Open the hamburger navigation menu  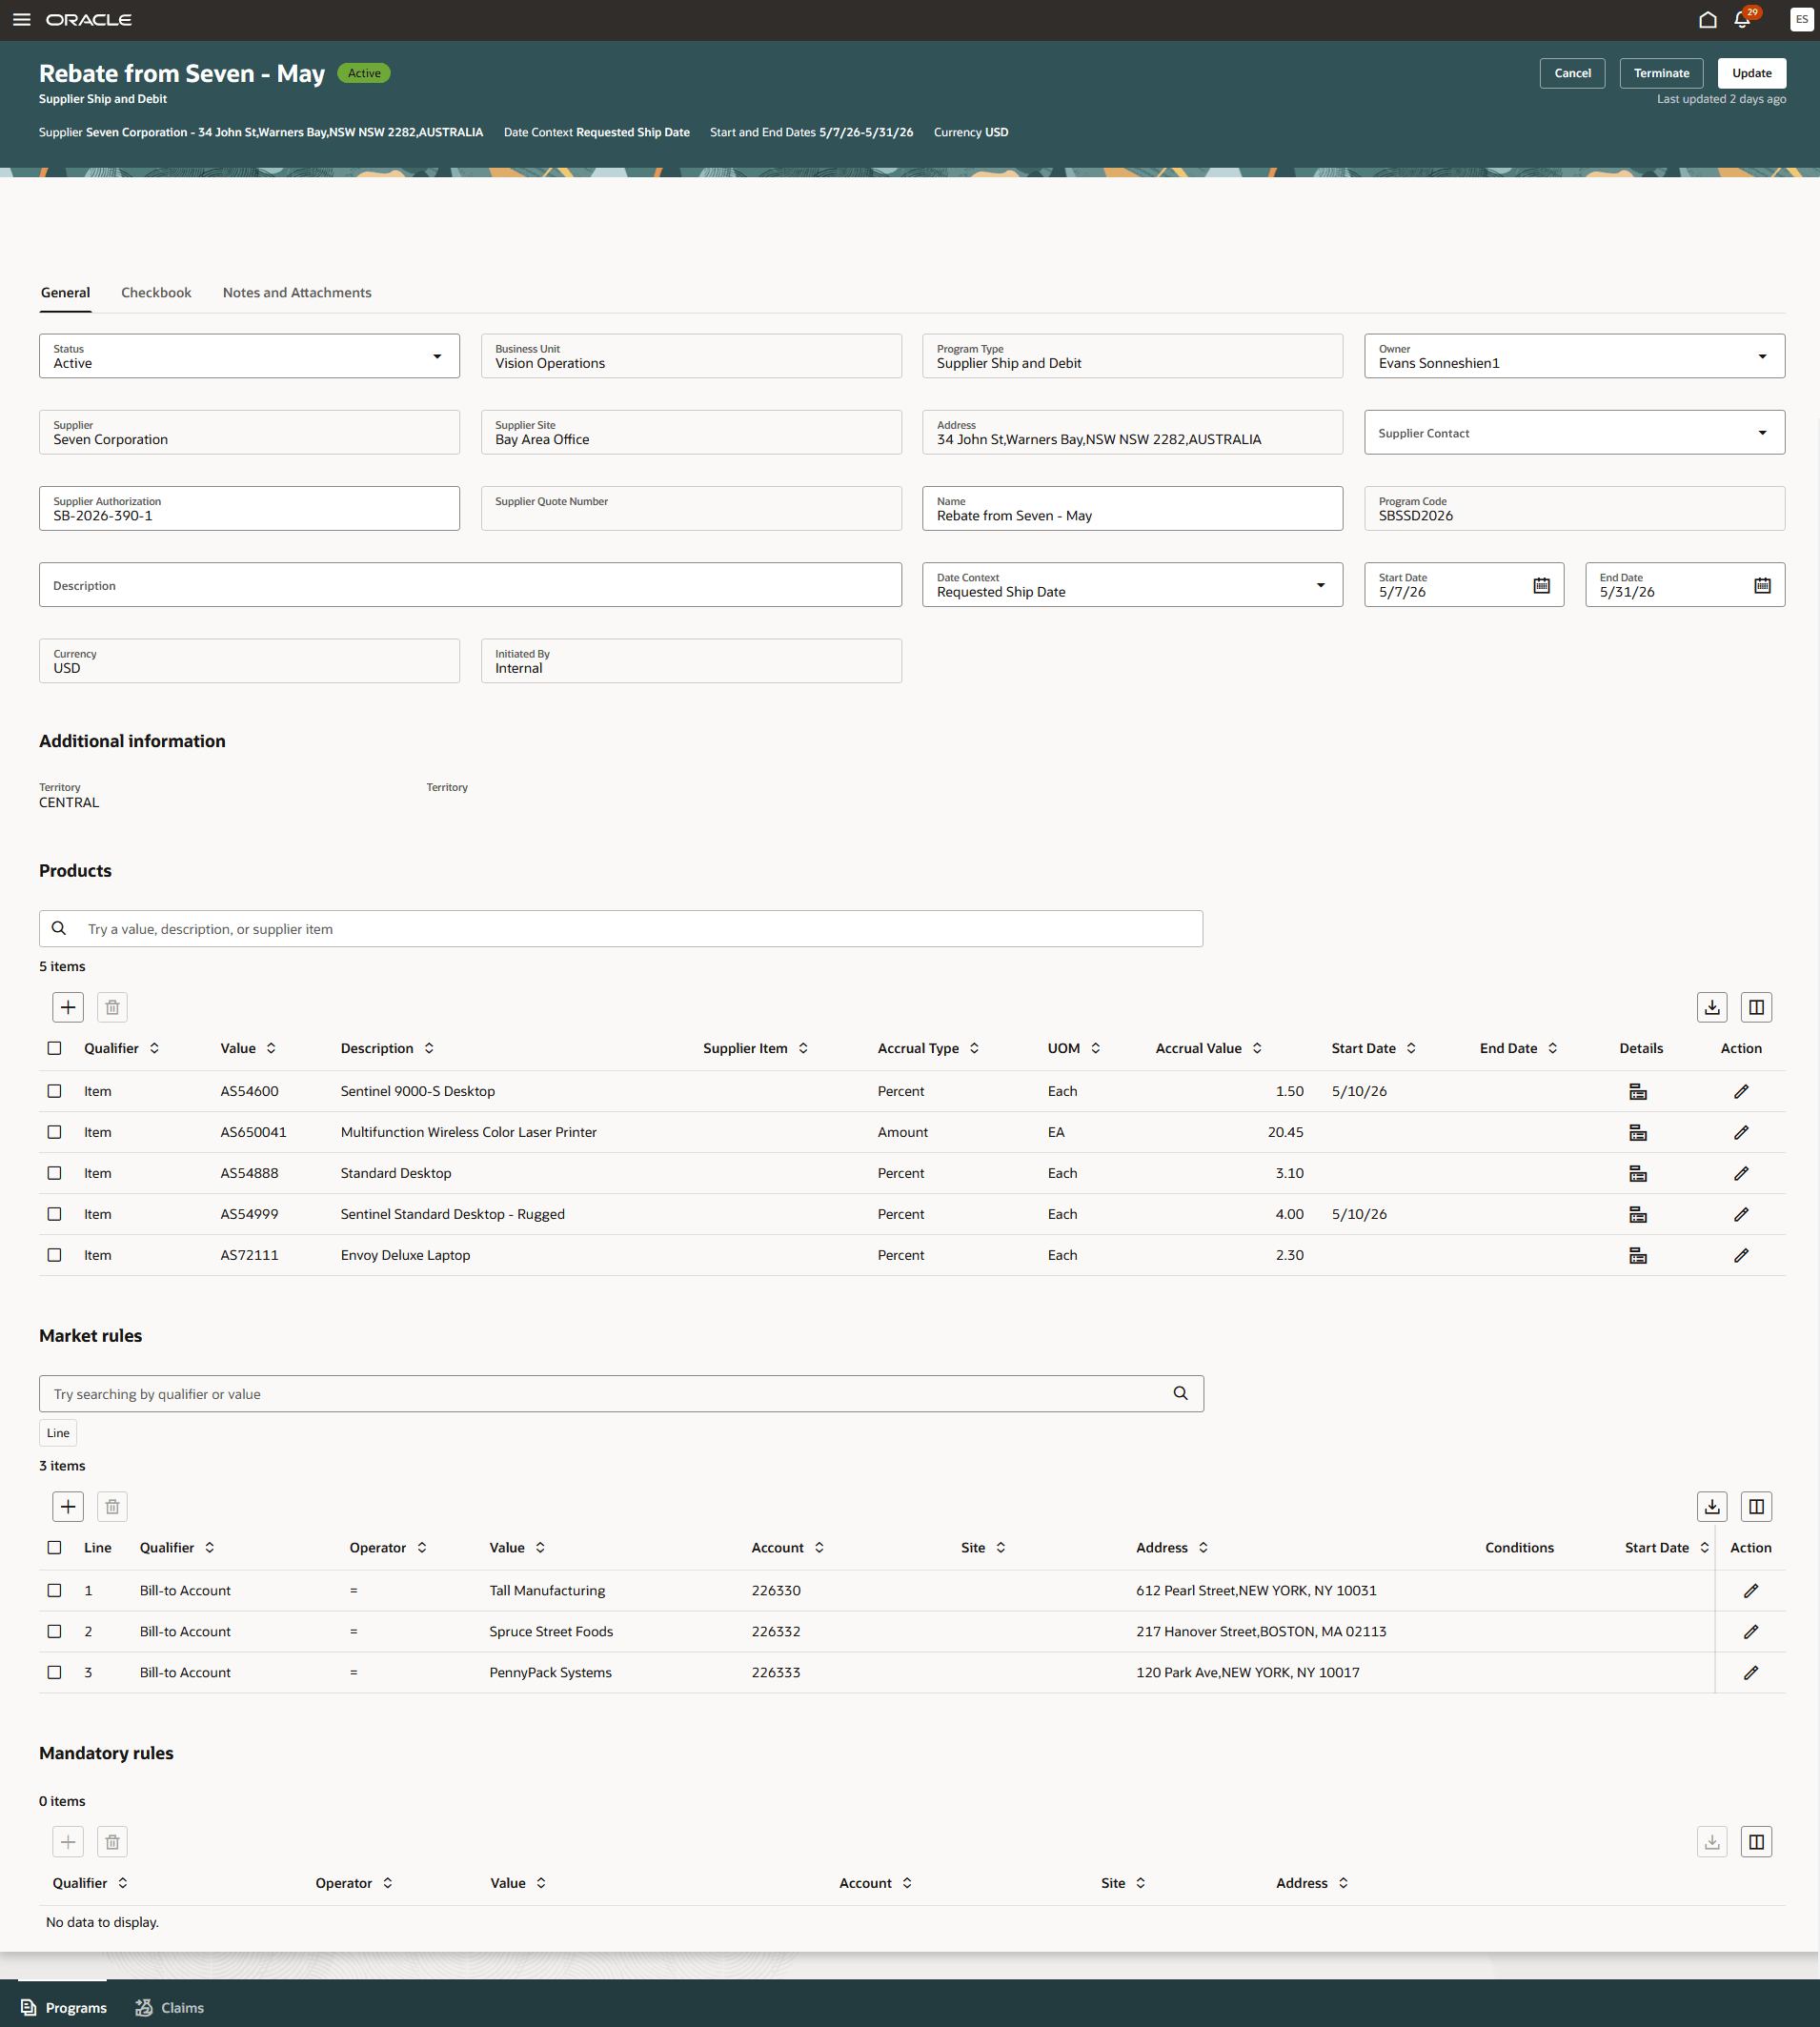(x=21, y=20)
